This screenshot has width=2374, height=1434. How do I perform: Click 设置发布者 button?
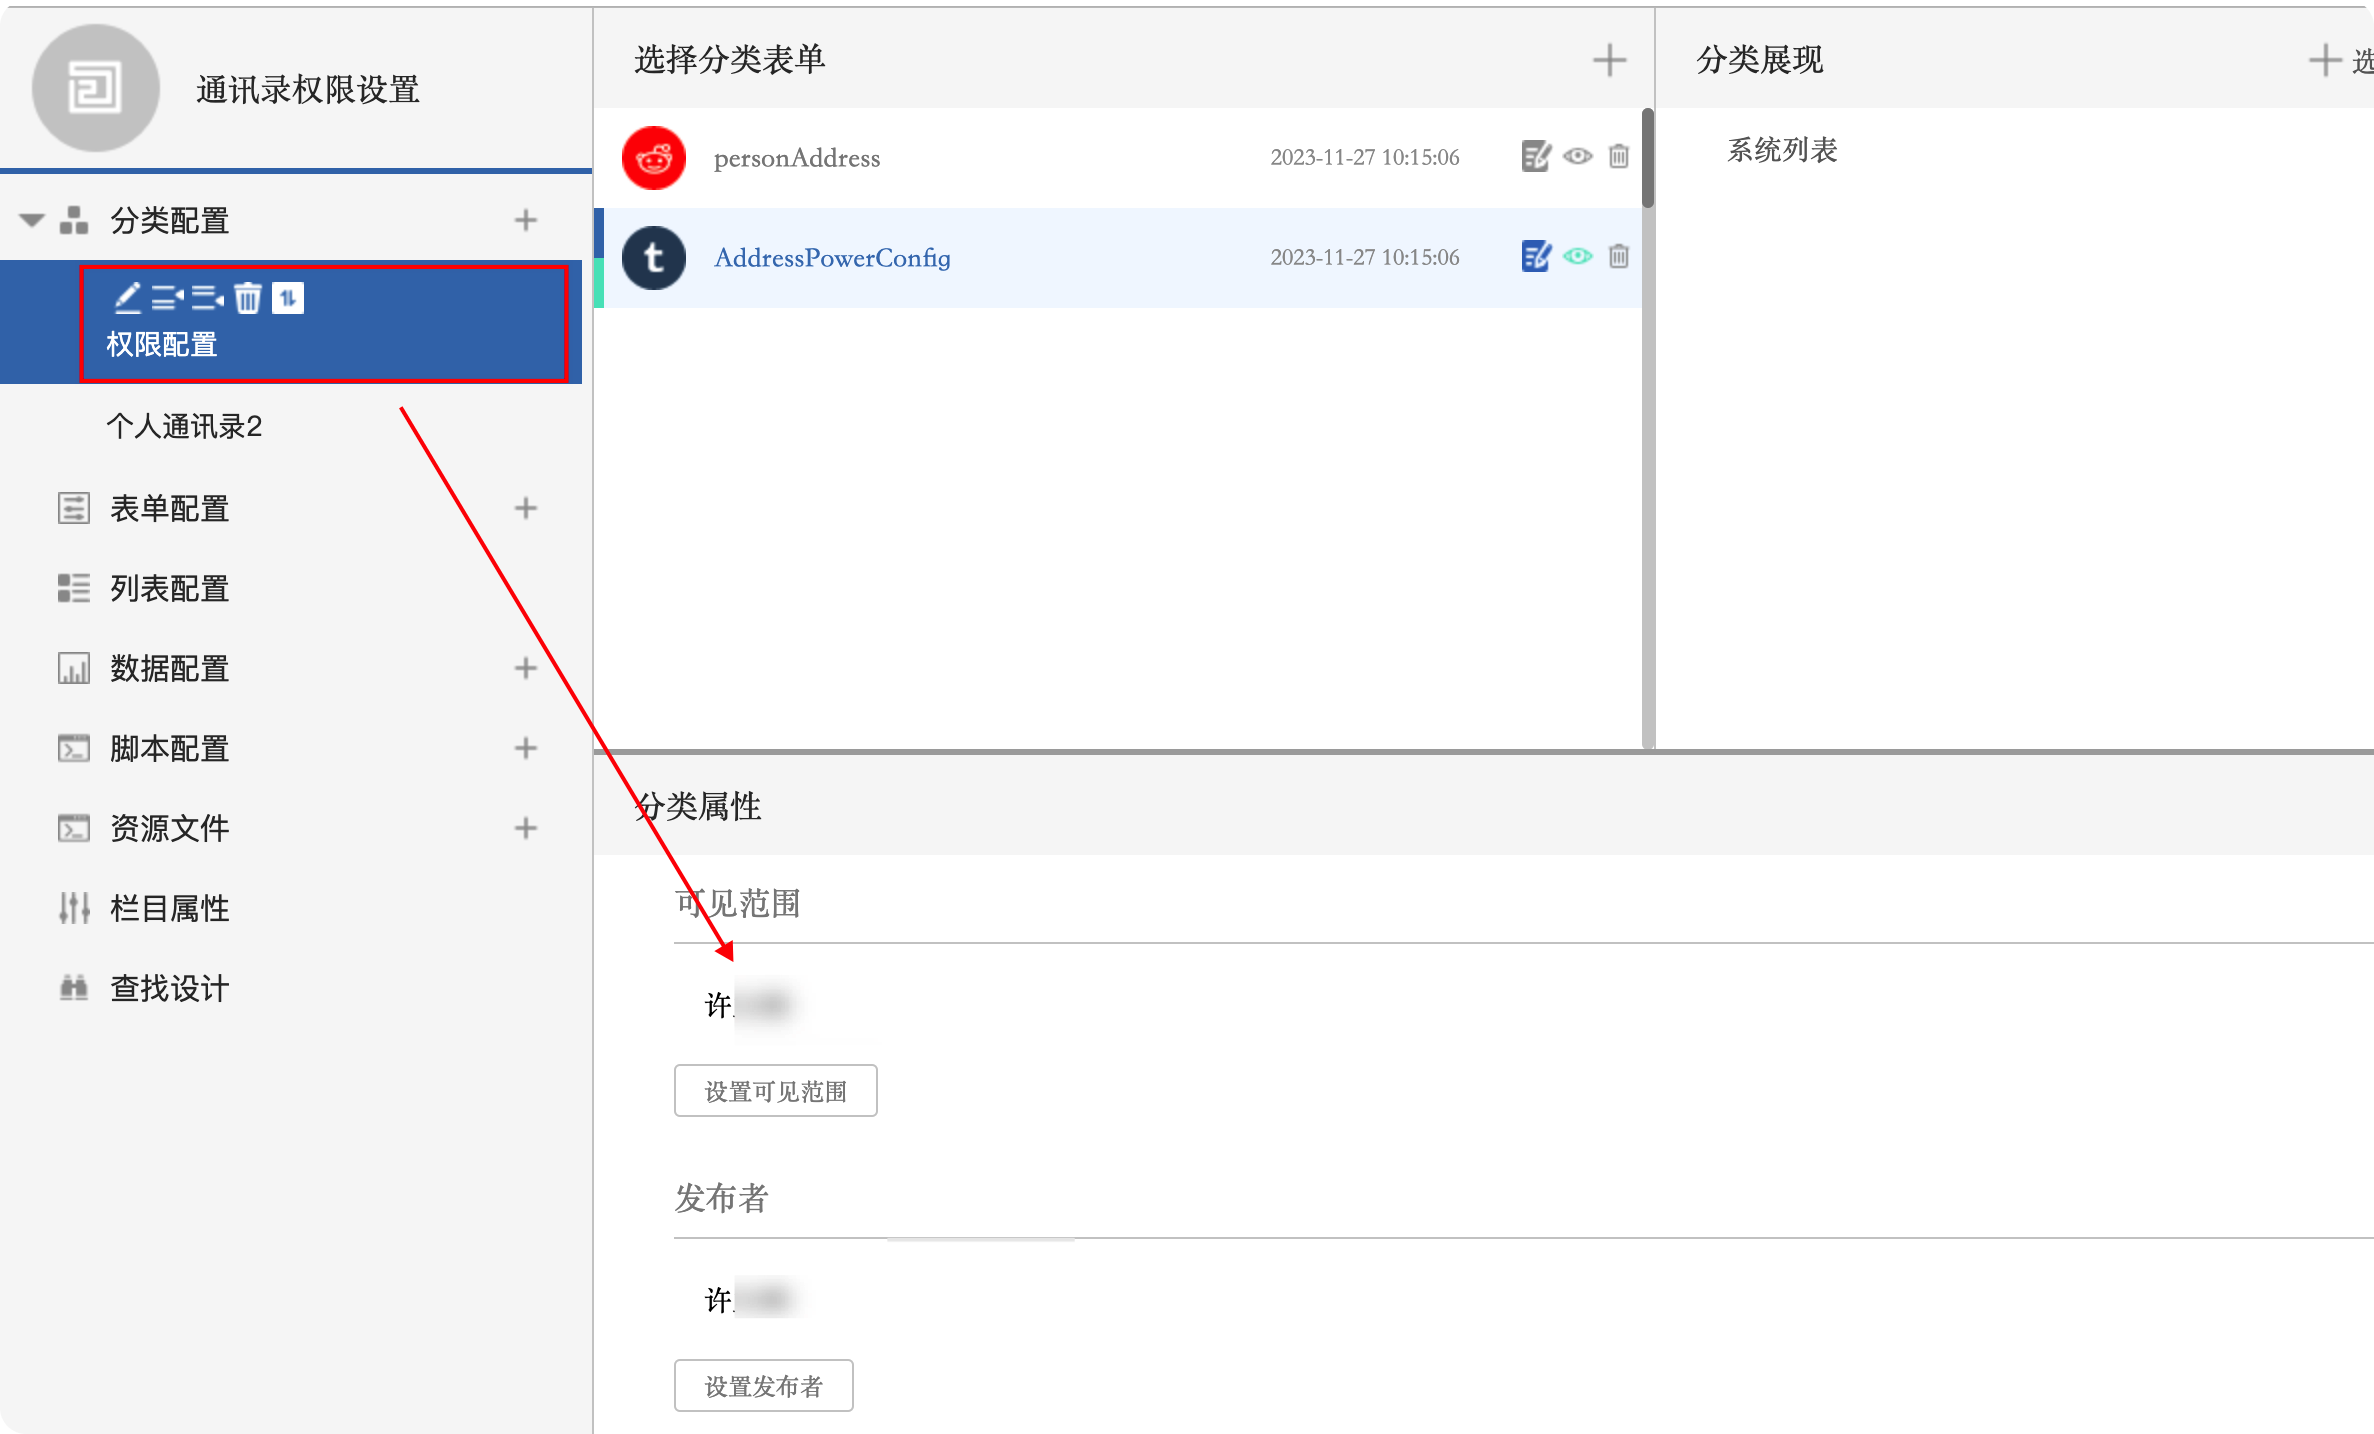763,1386
